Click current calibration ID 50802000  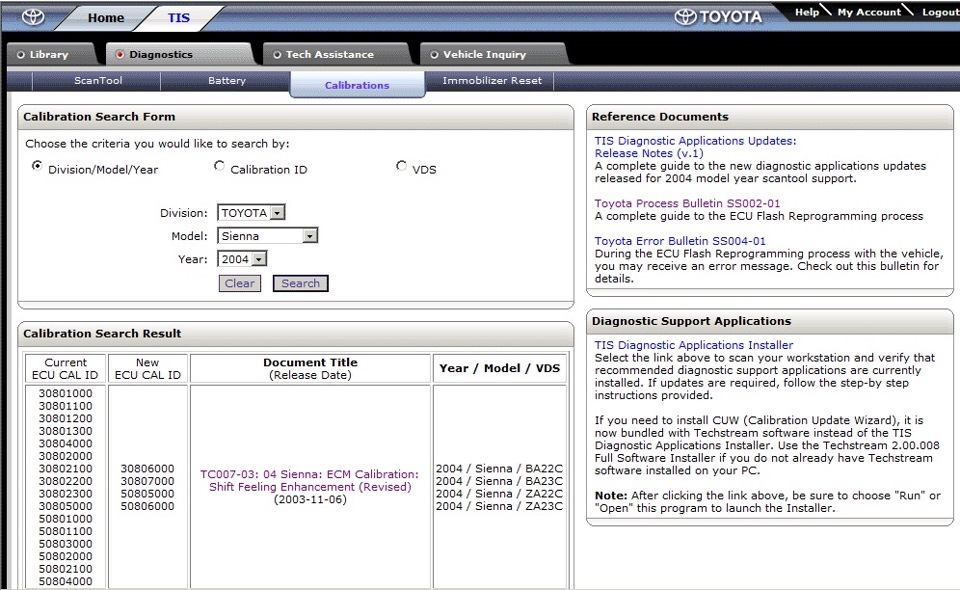(66, 556)
